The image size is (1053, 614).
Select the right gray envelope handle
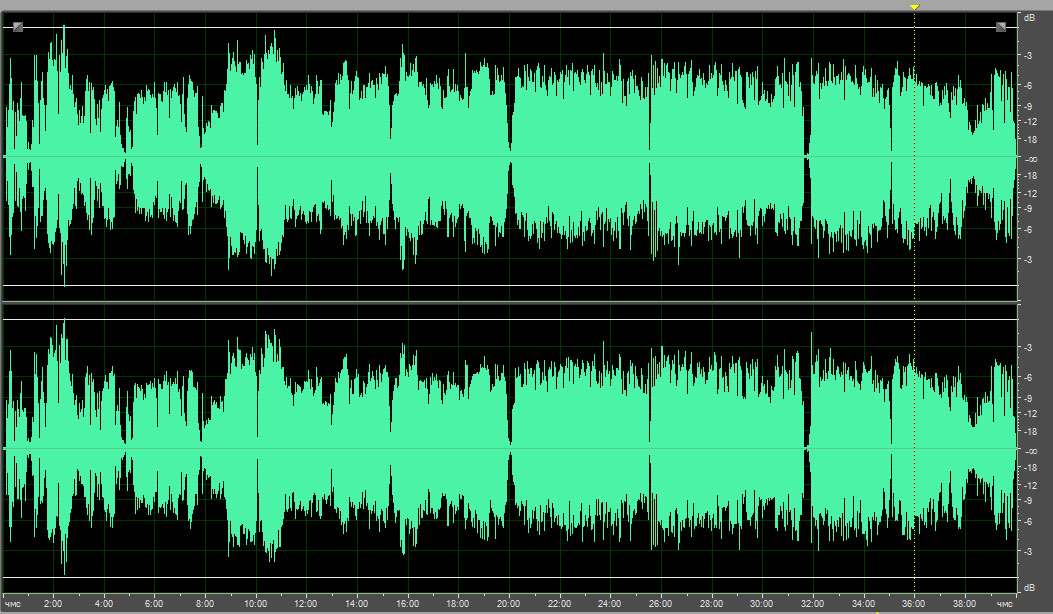1001,27
